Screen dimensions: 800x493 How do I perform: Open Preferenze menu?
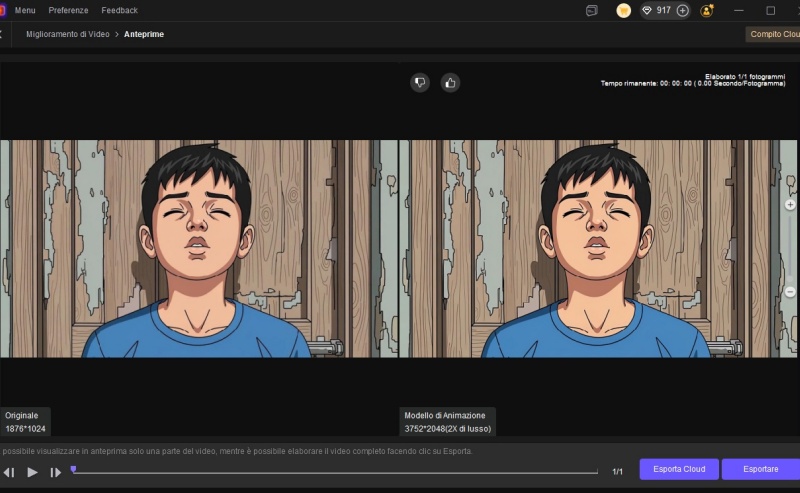(68, 10)
